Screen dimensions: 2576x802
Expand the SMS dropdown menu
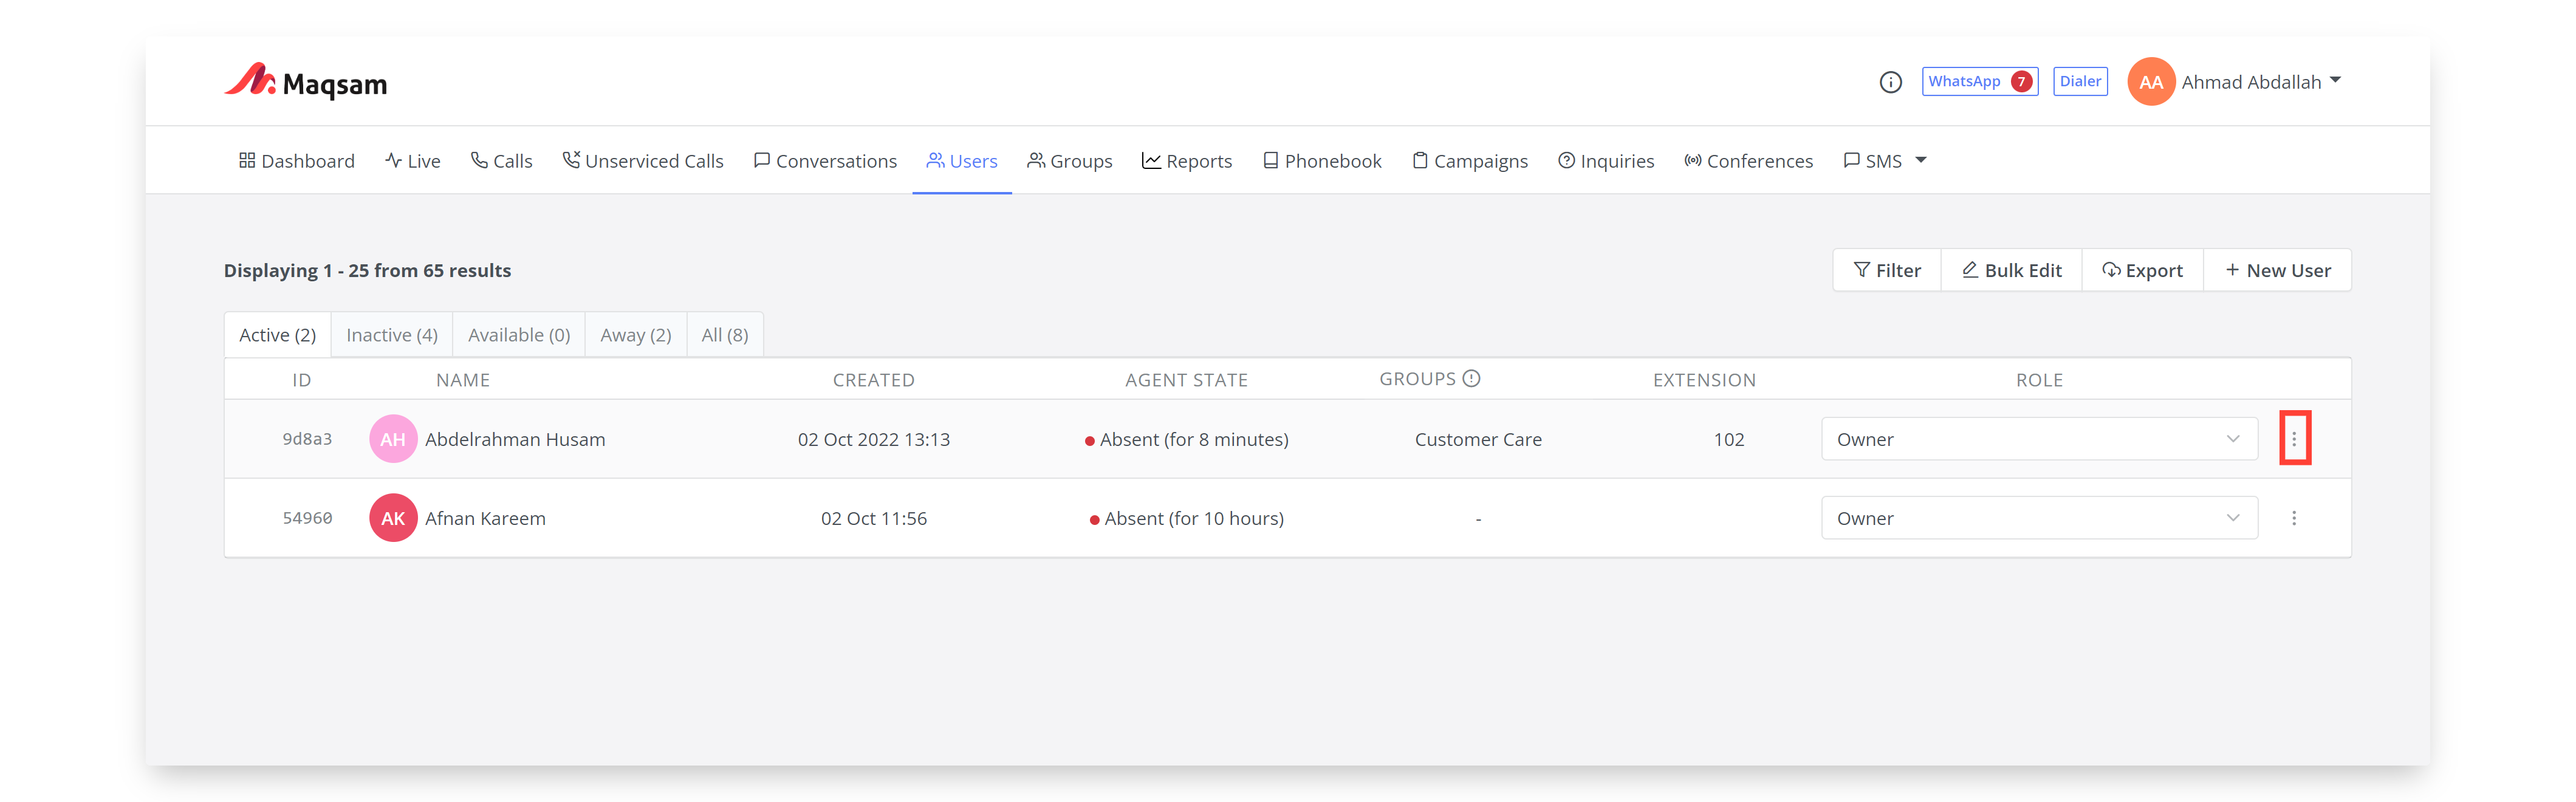point(1885,161)
